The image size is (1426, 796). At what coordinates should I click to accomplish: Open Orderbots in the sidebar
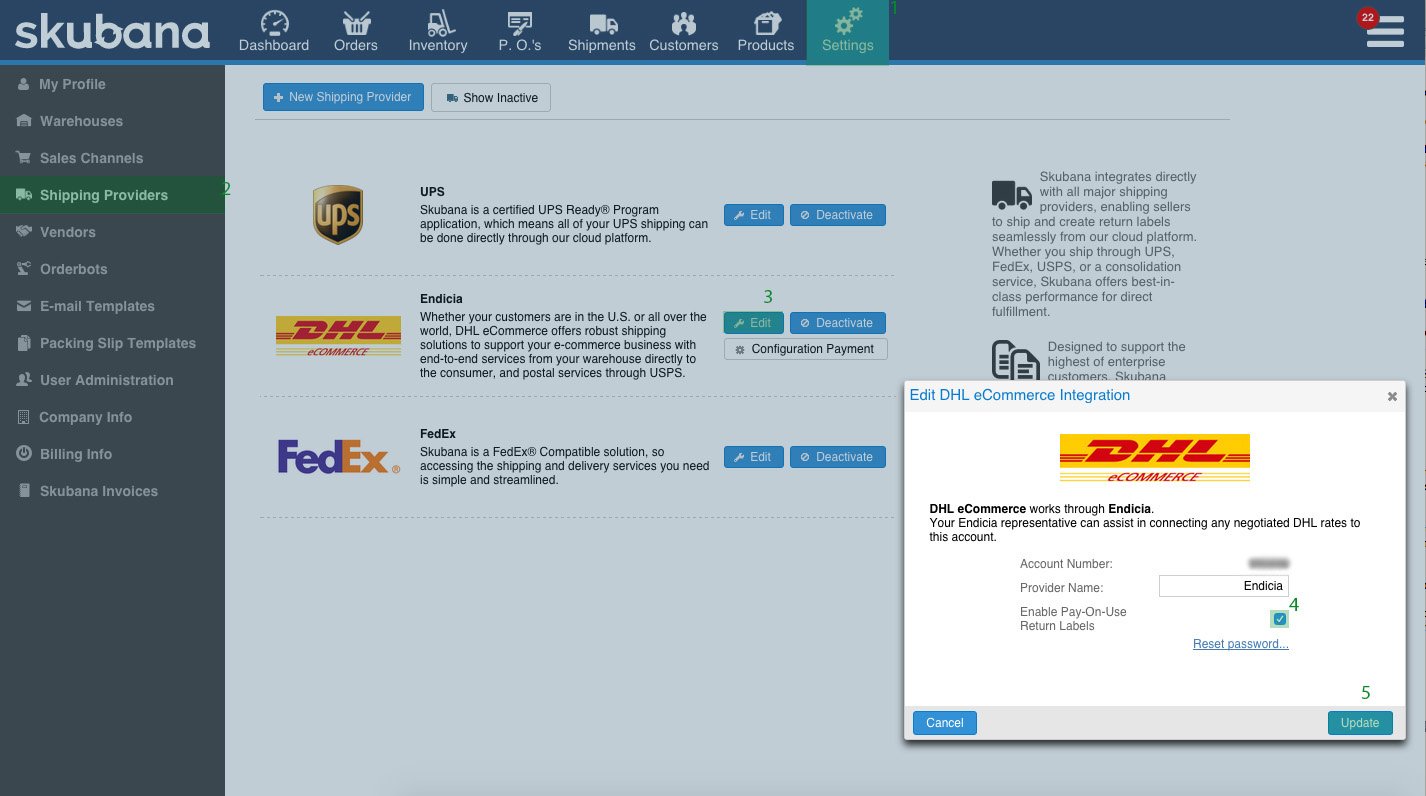tap(73, 269)
